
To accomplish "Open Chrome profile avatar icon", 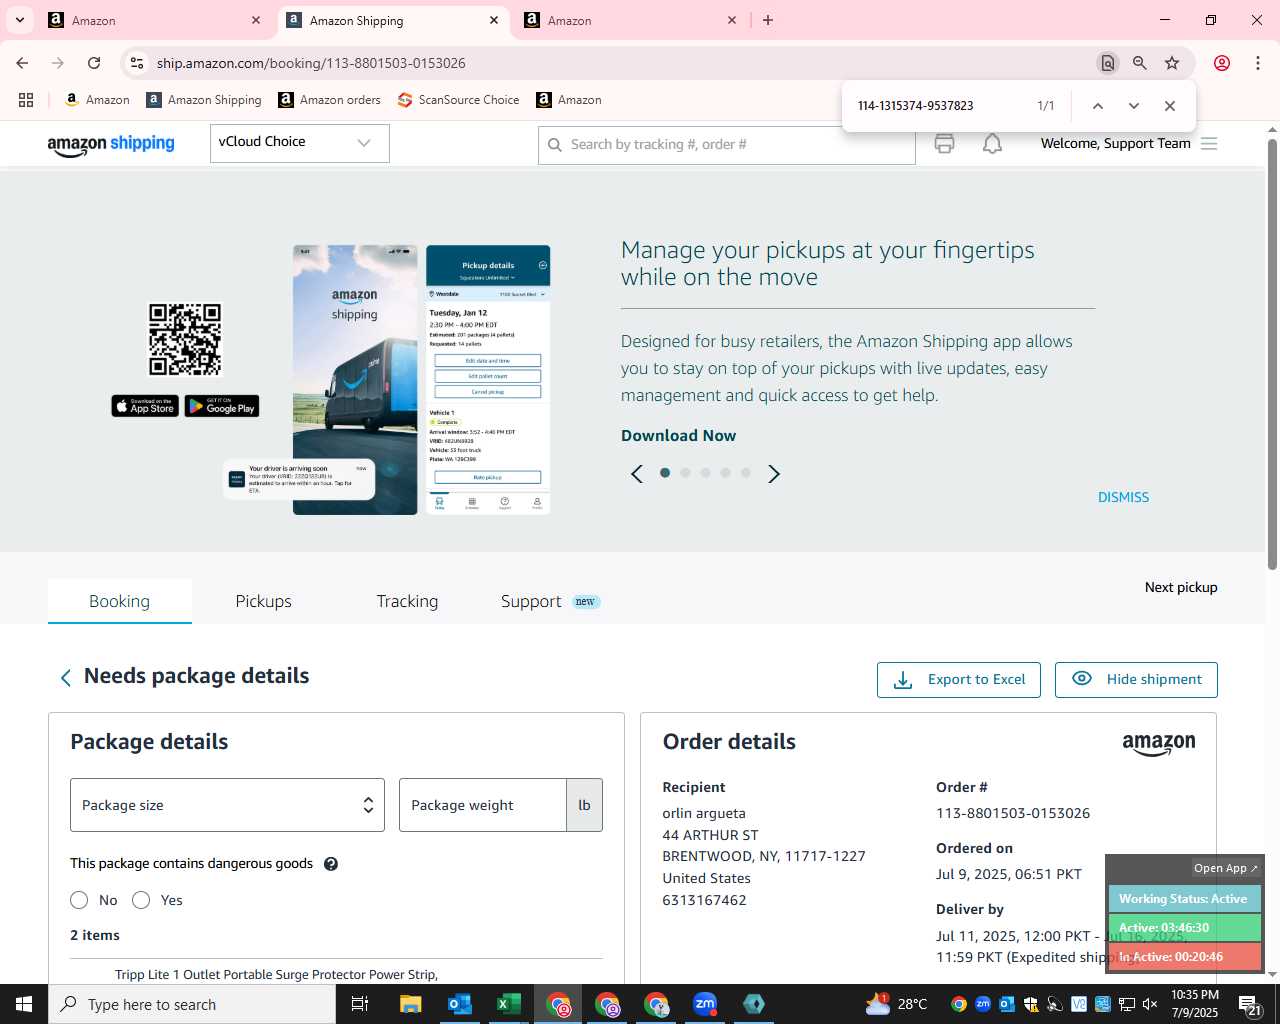I will 1221,63.
